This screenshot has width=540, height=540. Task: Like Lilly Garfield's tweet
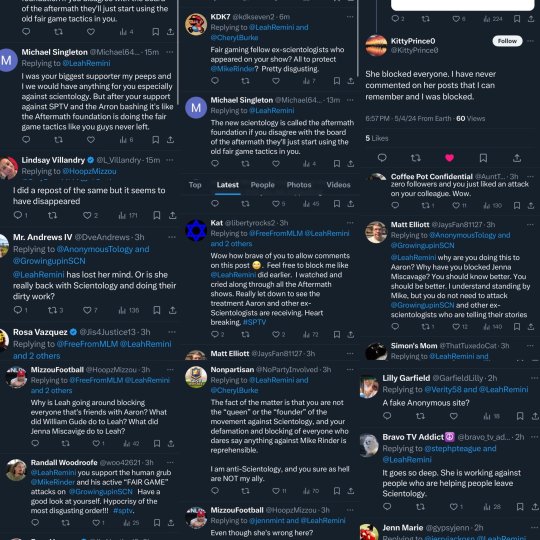(x=454, y=416)
